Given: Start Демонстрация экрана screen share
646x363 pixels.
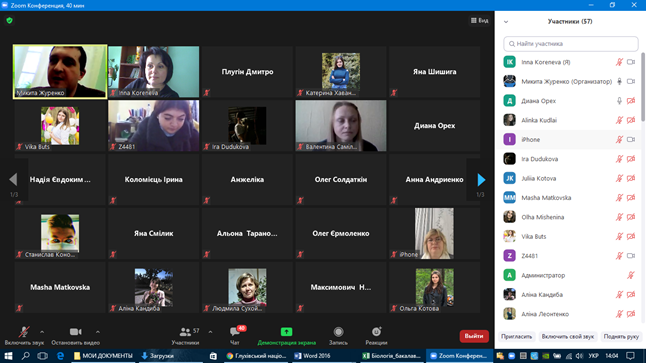Looking at the screenshot, I should (286, 332).
